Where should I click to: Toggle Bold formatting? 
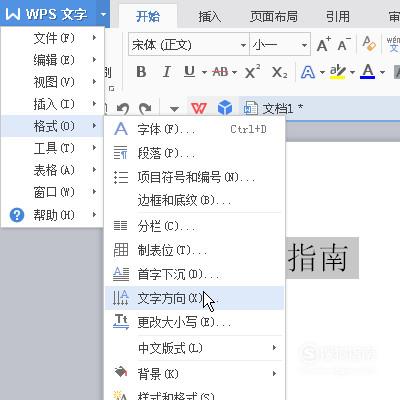pos(141,72)
